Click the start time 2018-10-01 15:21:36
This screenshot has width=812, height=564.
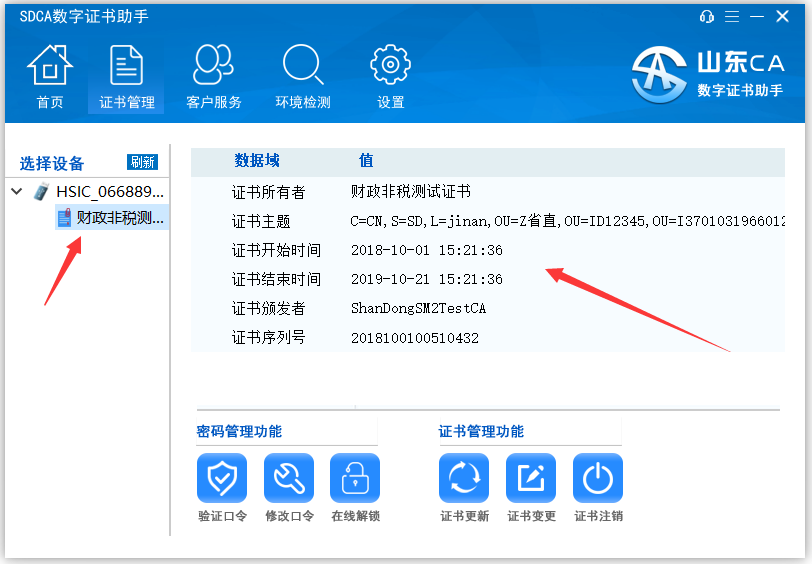coord(427,250)
